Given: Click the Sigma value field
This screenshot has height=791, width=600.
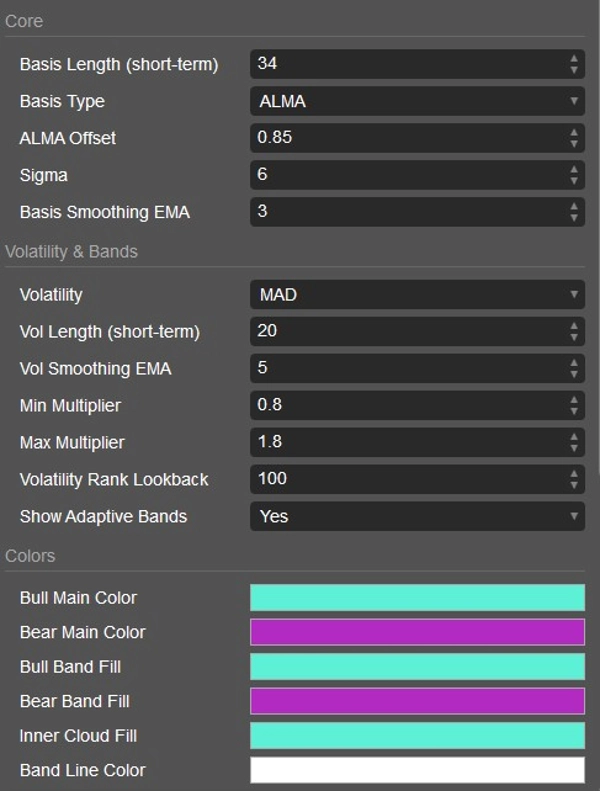Looking at the screenshot, I should coord(405,175).
